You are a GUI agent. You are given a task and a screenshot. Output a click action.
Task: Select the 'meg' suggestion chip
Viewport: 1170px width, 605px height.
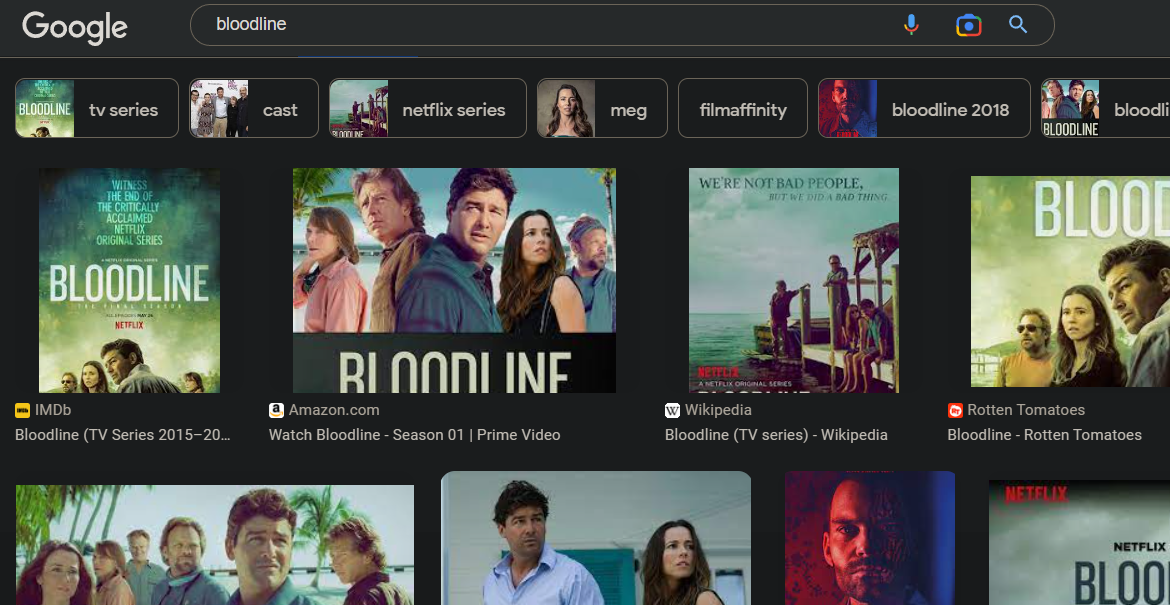click(x=602, y=108)
